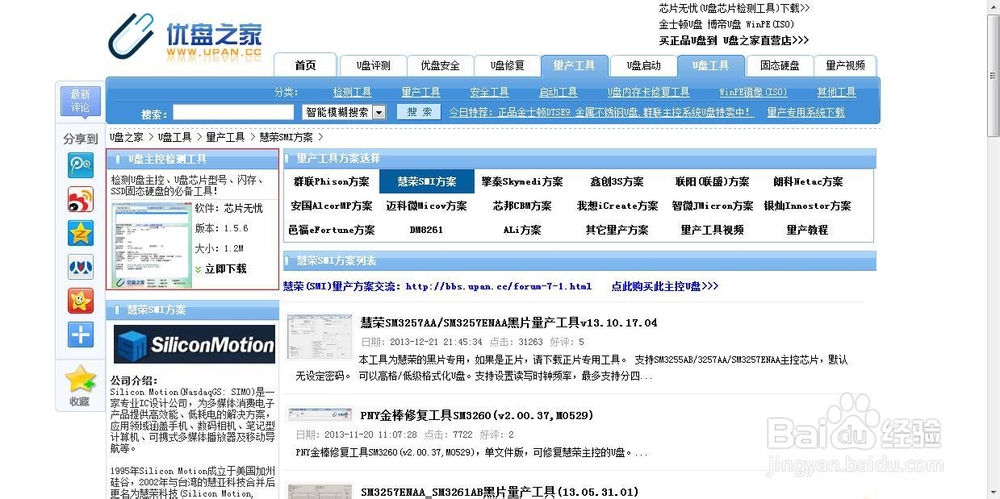Viewport: 1000px width, 499px height.
Task: Share via the red smiling-star icon
Action: (x=80, y=301)
